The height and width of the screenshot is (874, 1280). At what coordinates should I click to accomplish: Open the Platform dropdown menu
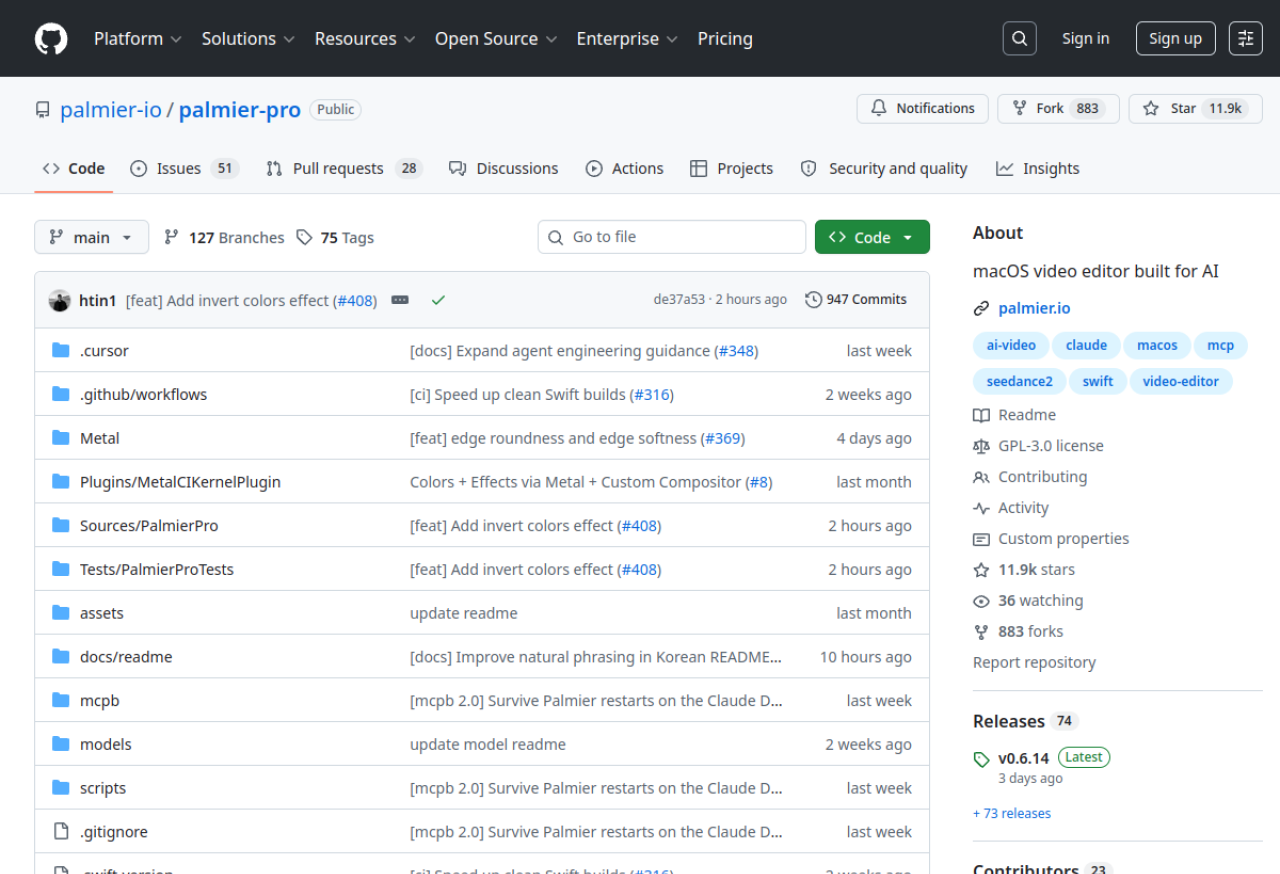coord(138,39)
